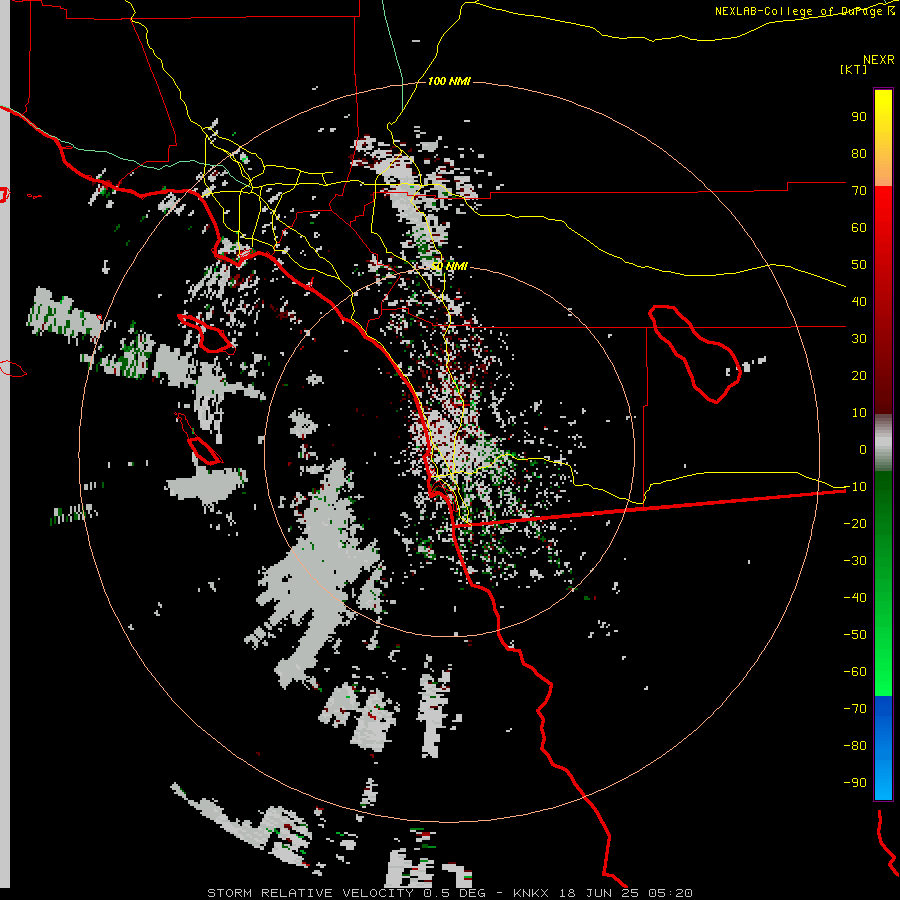Click the -70 knot scale label
The image size is (900, 900).
[855, 709]
